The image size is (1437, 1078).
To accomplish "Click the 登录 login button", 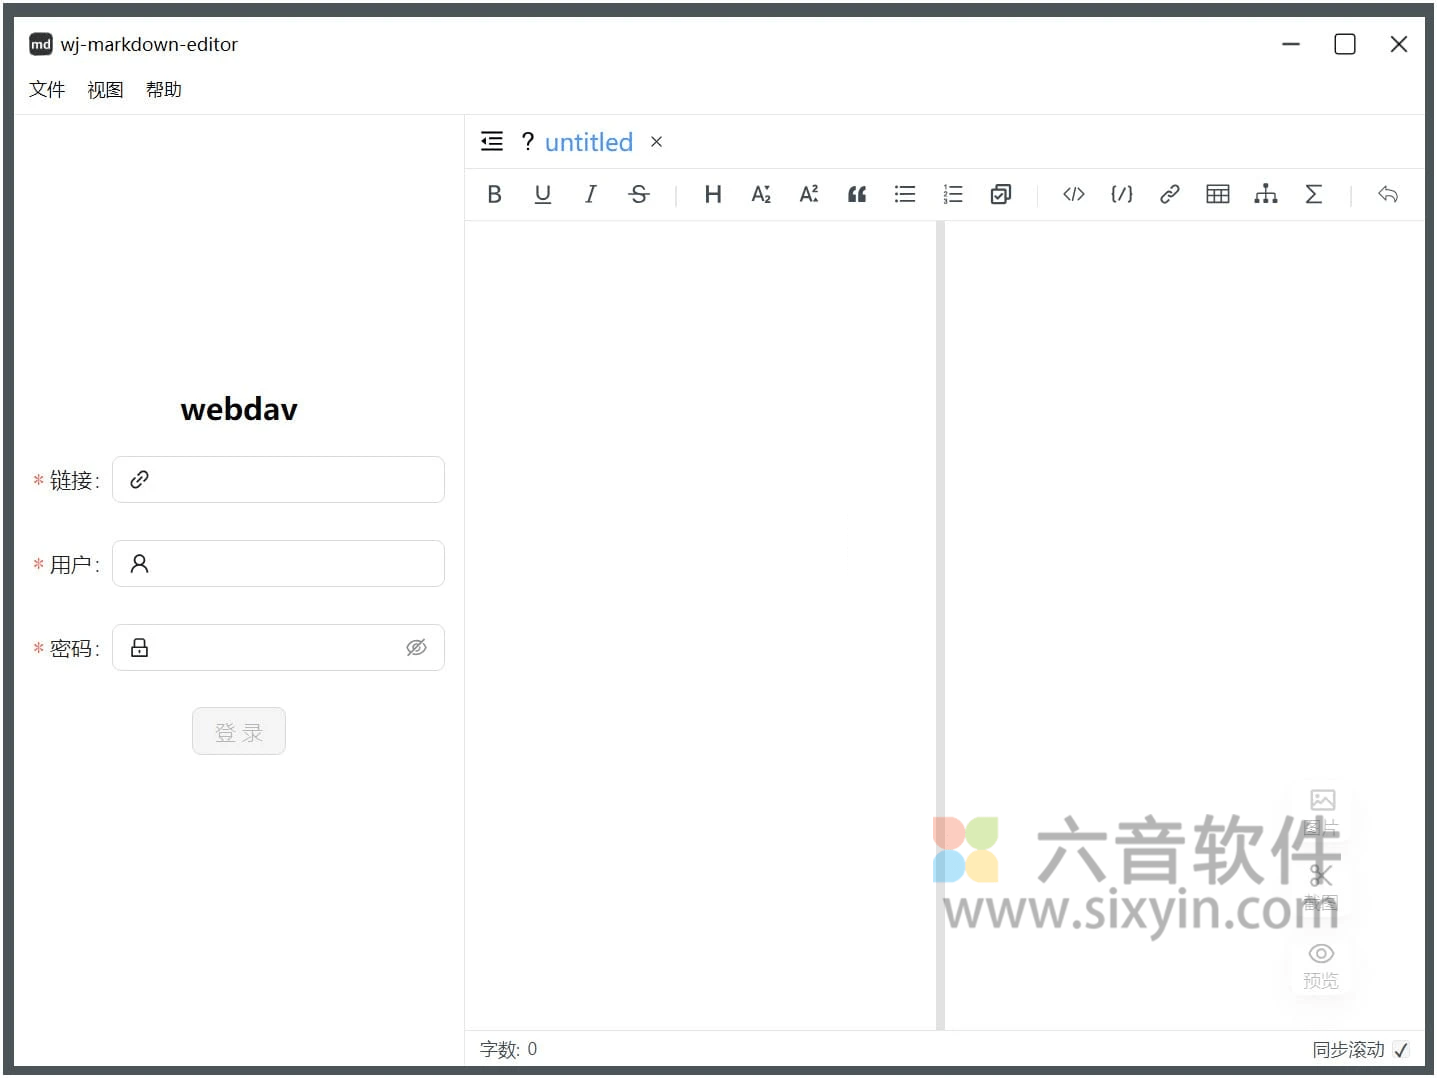I will pos(238,731).
